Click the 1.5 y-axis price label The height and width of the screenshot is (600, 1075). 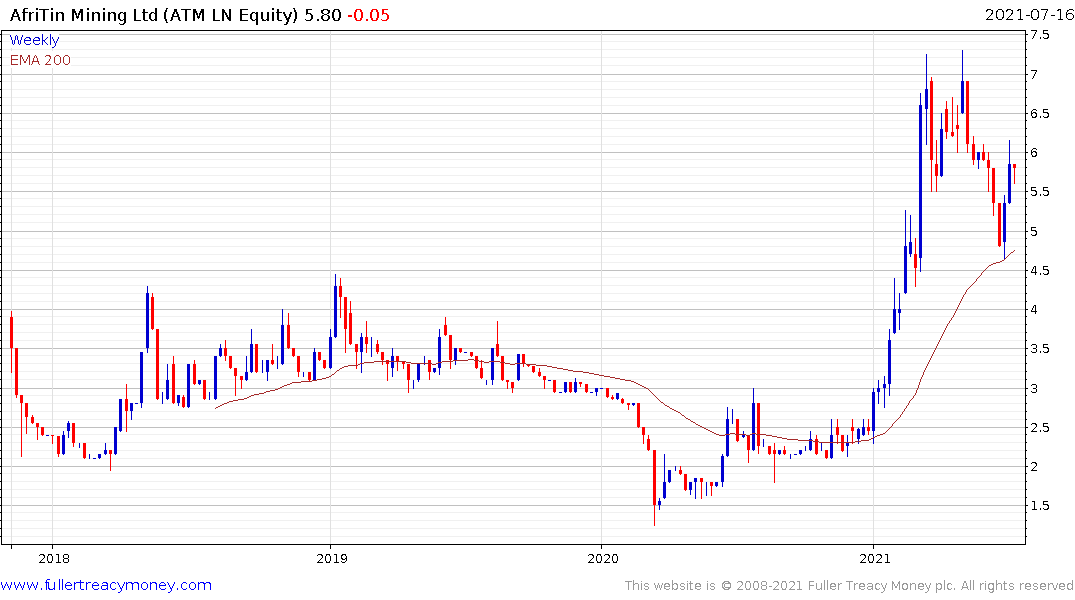[x=1039, y=506]
